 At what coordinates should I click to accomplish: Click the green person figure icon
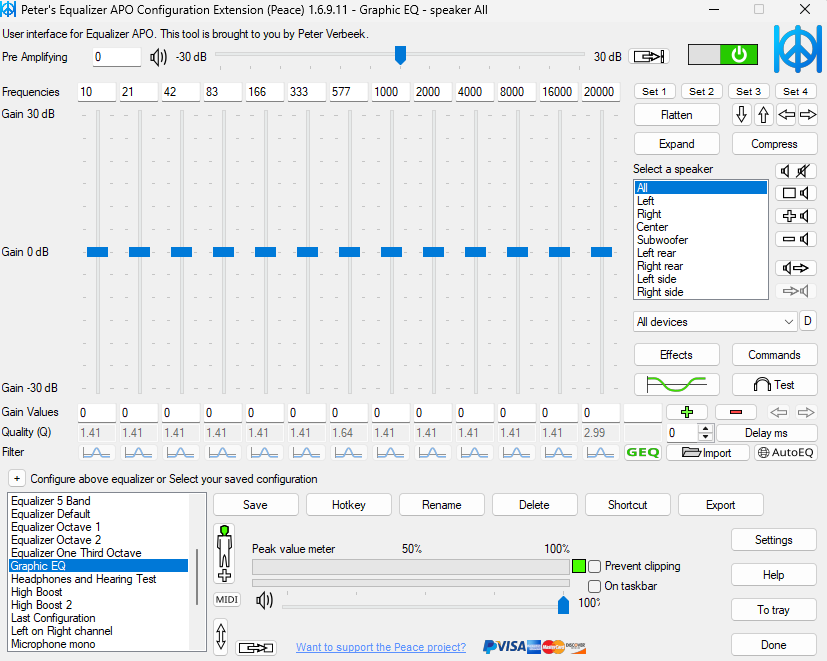point(225,553)
